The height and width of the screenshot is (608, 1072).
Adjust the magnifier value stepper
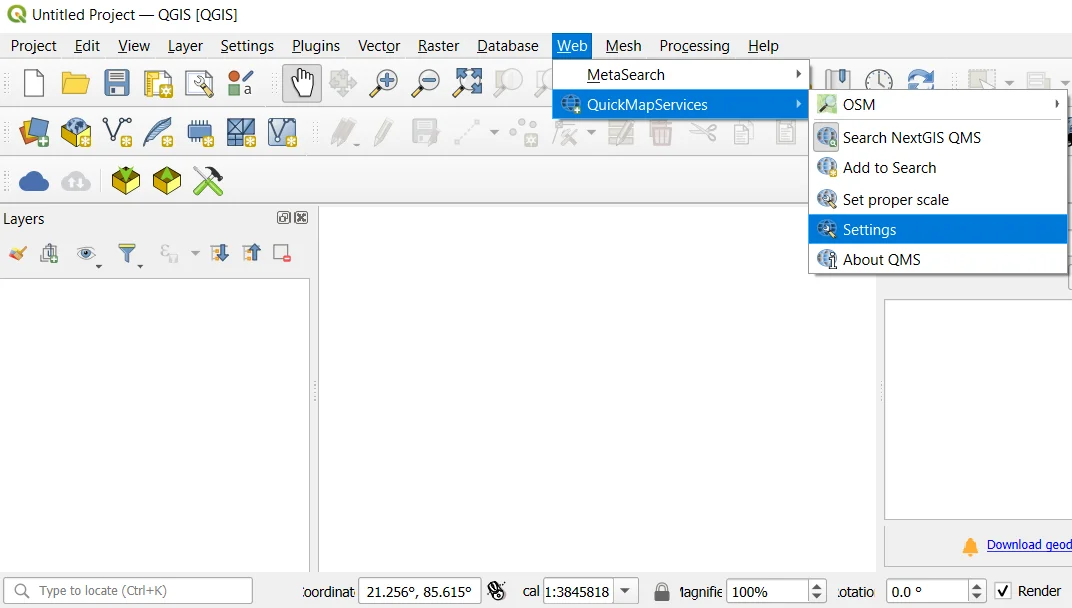pyautogui.click(x=817, y=591)
